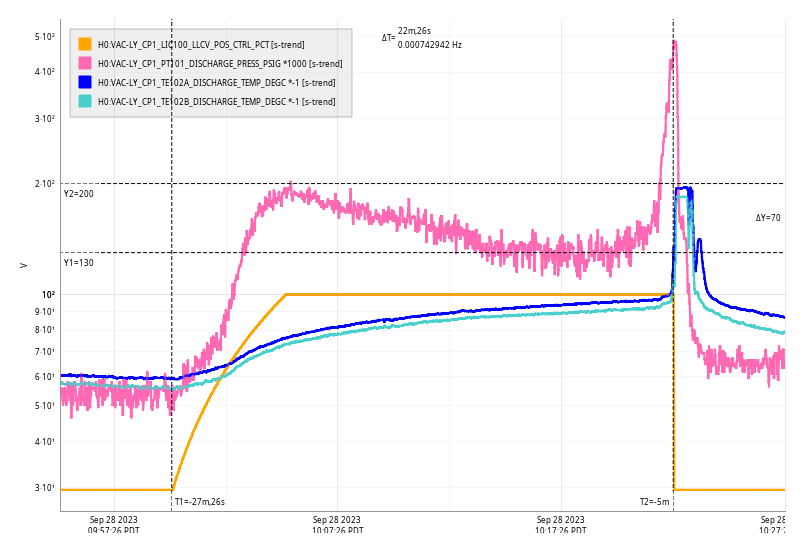Screen dimensions: 804x551
Task: Click the ΔY=70 readout
Action: pyautogui.click(x=768, y=218)
